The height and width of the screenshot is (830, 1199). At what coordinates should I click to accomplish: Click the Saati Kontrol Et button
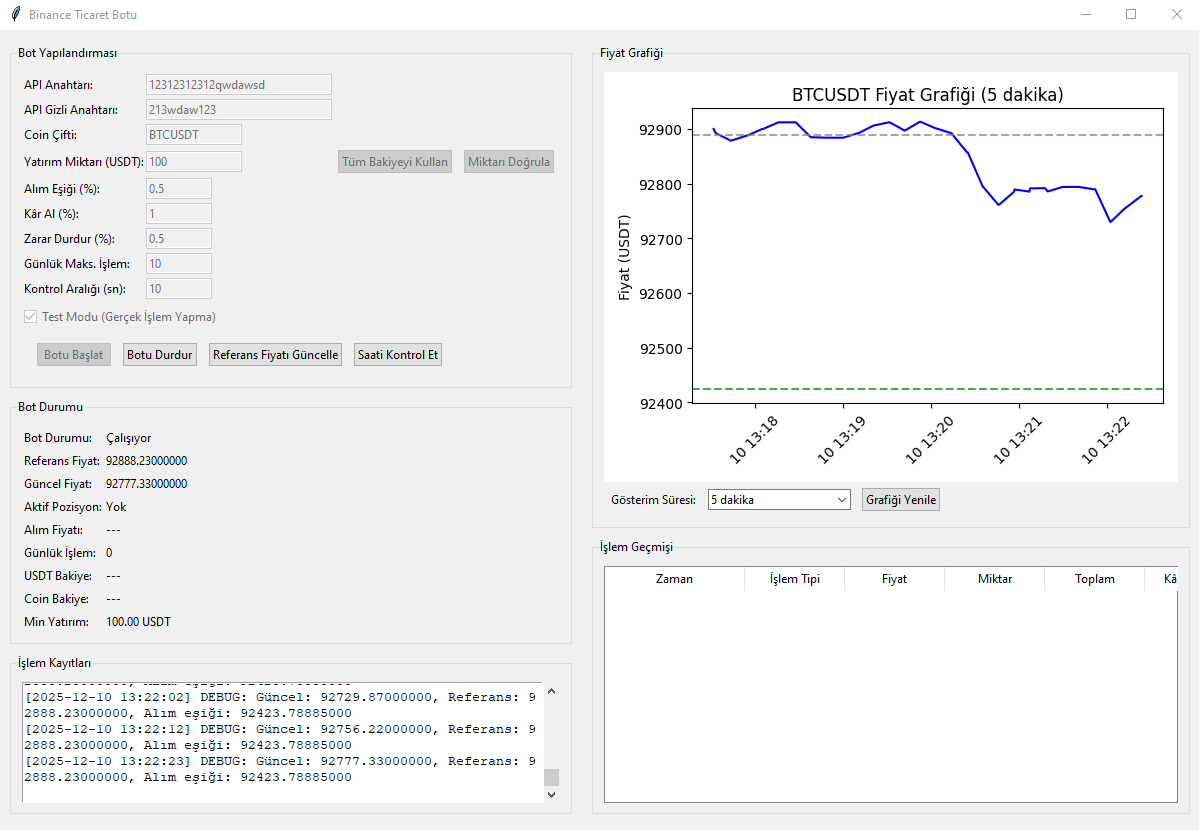(398, 355)
